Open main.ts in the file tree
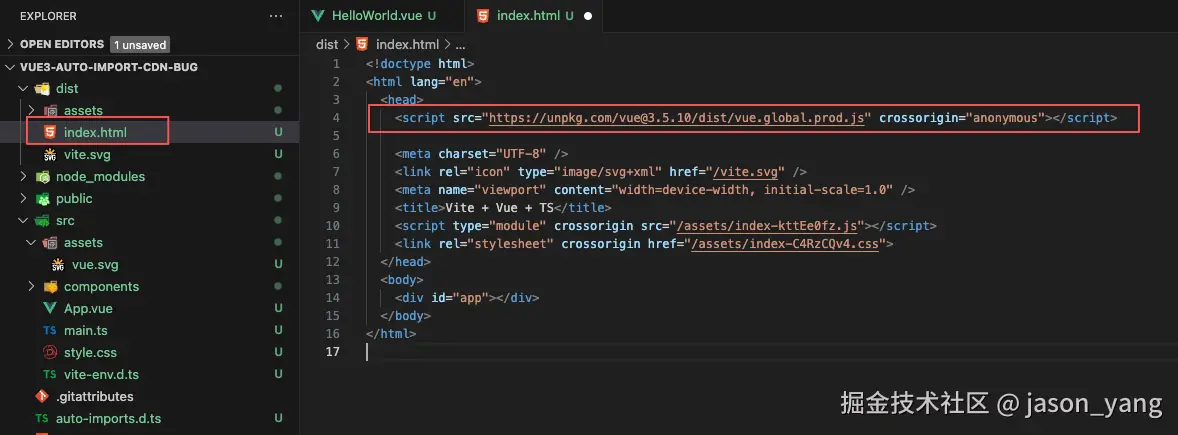Image resolution: width=1178 pixels, height=435 pixels. pyautogui.click(x=86, y=331)
